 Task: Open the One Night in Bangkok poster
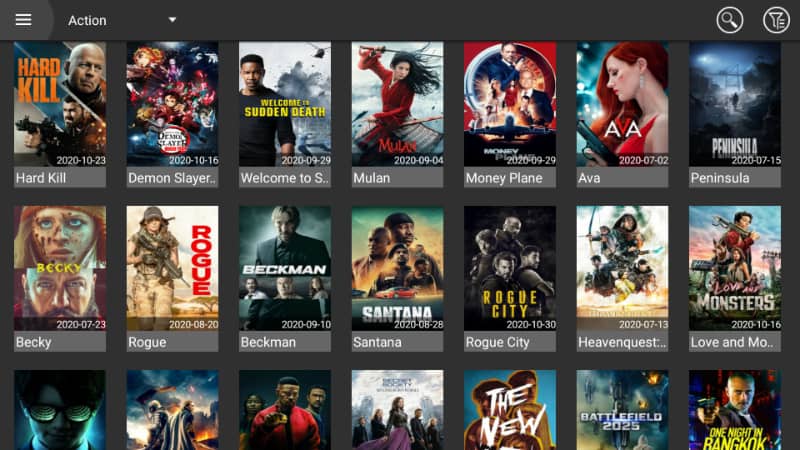pyautogui.click(x=735, y=410)
